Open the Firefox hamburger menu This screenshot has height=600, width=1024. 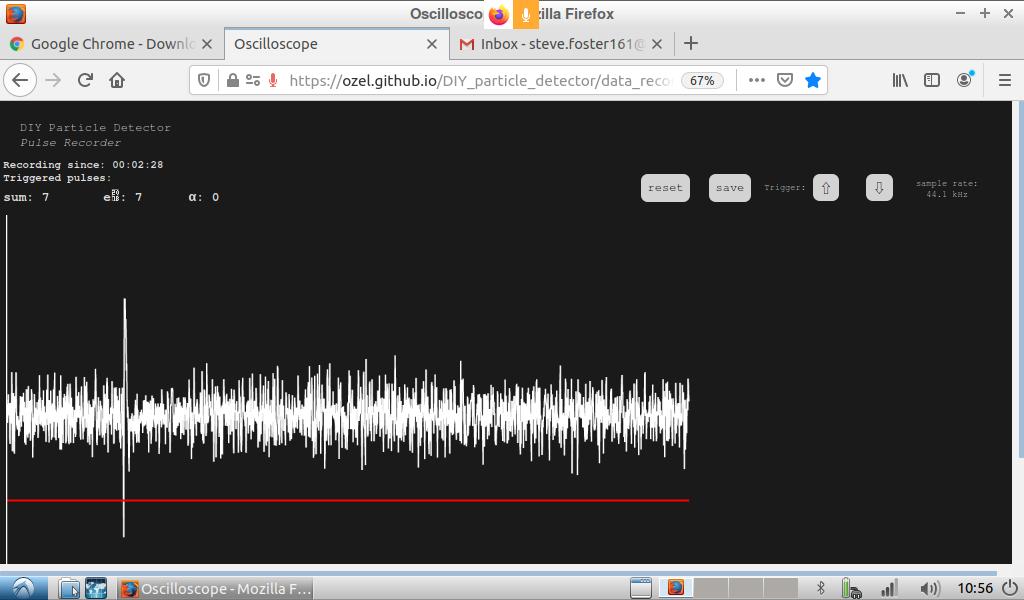[1005, 80]
